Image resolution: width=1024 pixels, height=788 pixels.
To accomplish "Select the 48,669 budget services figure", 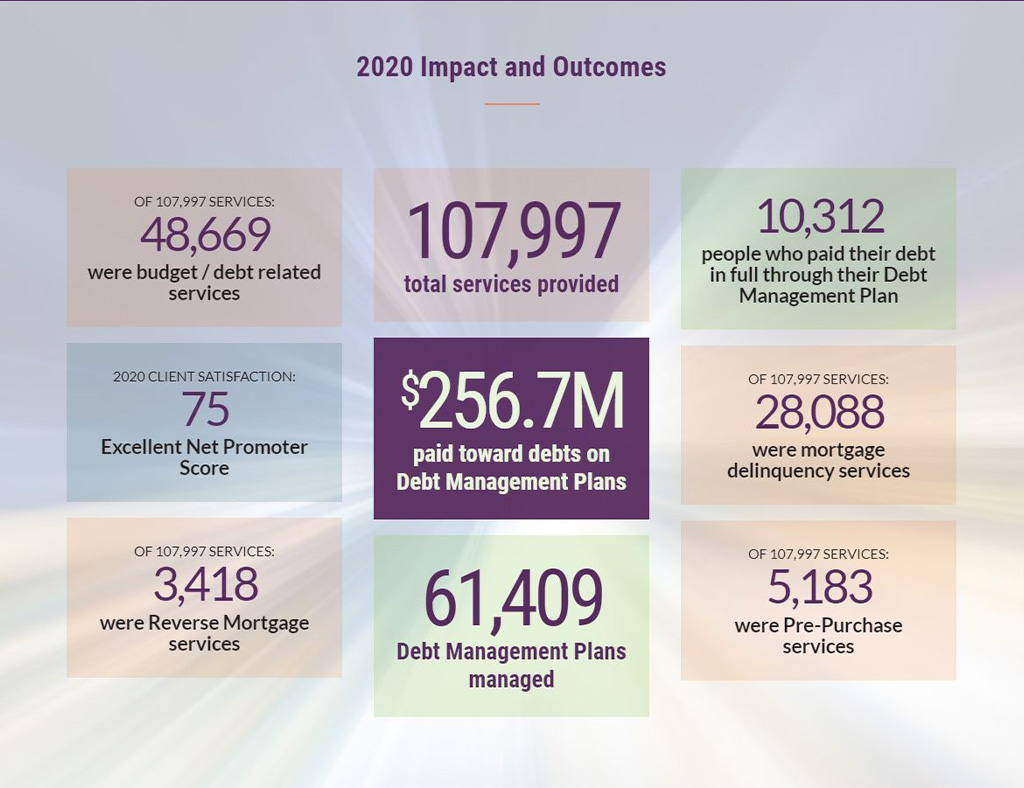I will tap(204, 235).
